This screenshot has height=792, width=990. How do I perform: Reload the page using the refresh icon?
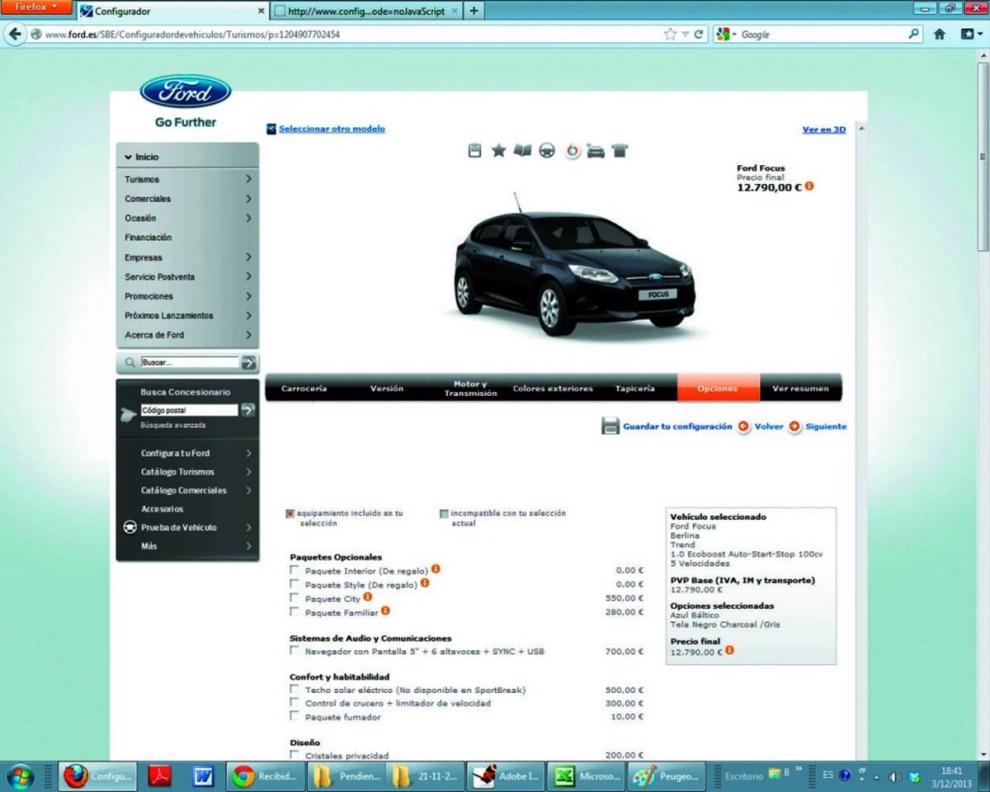pos(698,34)
